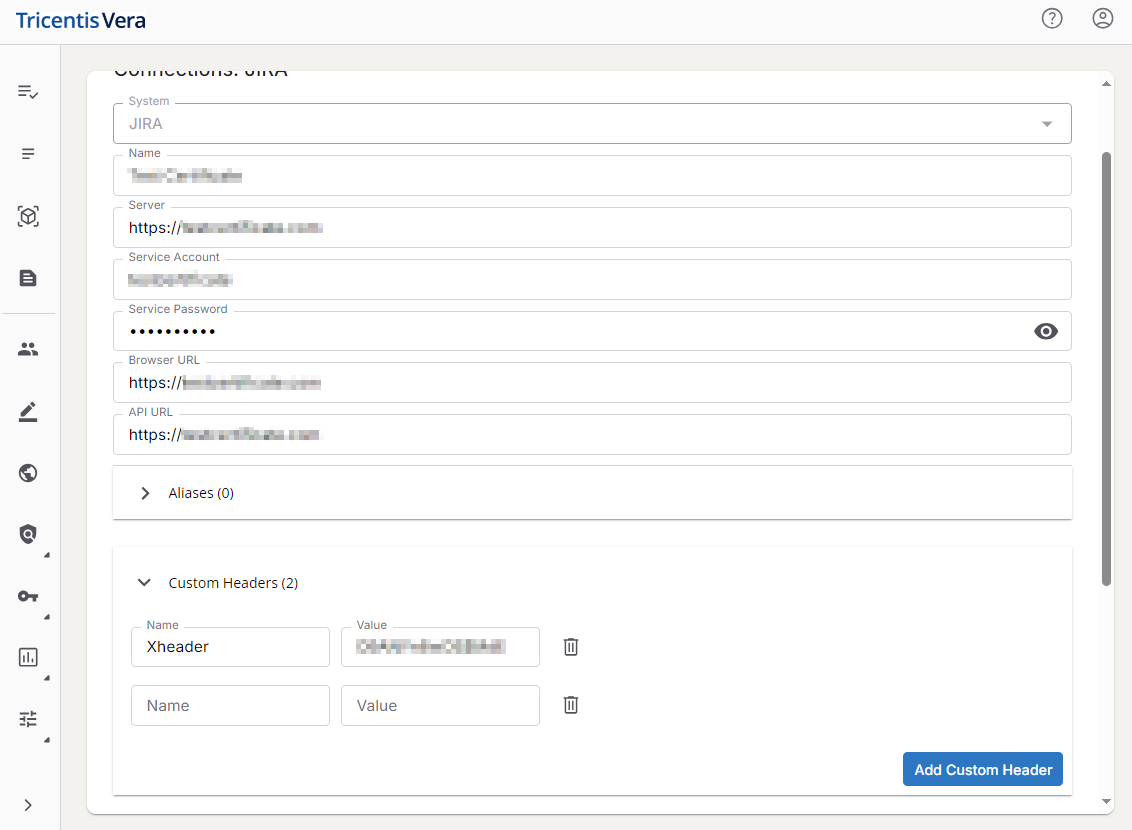This screenshot has width=1132, height=830.
Task: Click the globe icon in sidebar
Action: [x=28, y=473]
